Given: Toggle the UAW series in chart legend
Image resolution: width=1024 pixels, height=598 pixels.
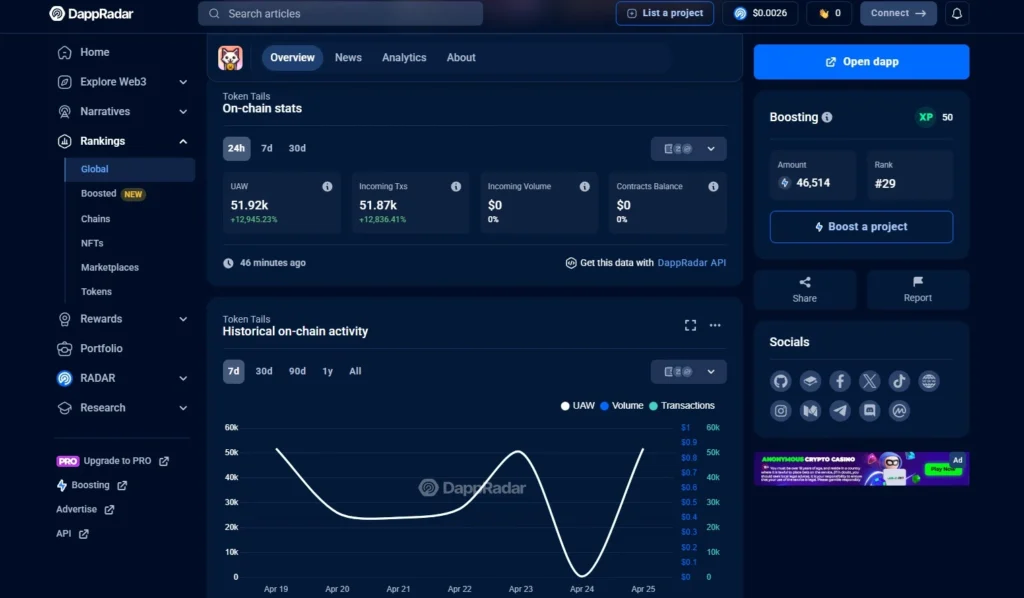Looking at the screenshot, I should pyautogui.click(x=578, y=405).
